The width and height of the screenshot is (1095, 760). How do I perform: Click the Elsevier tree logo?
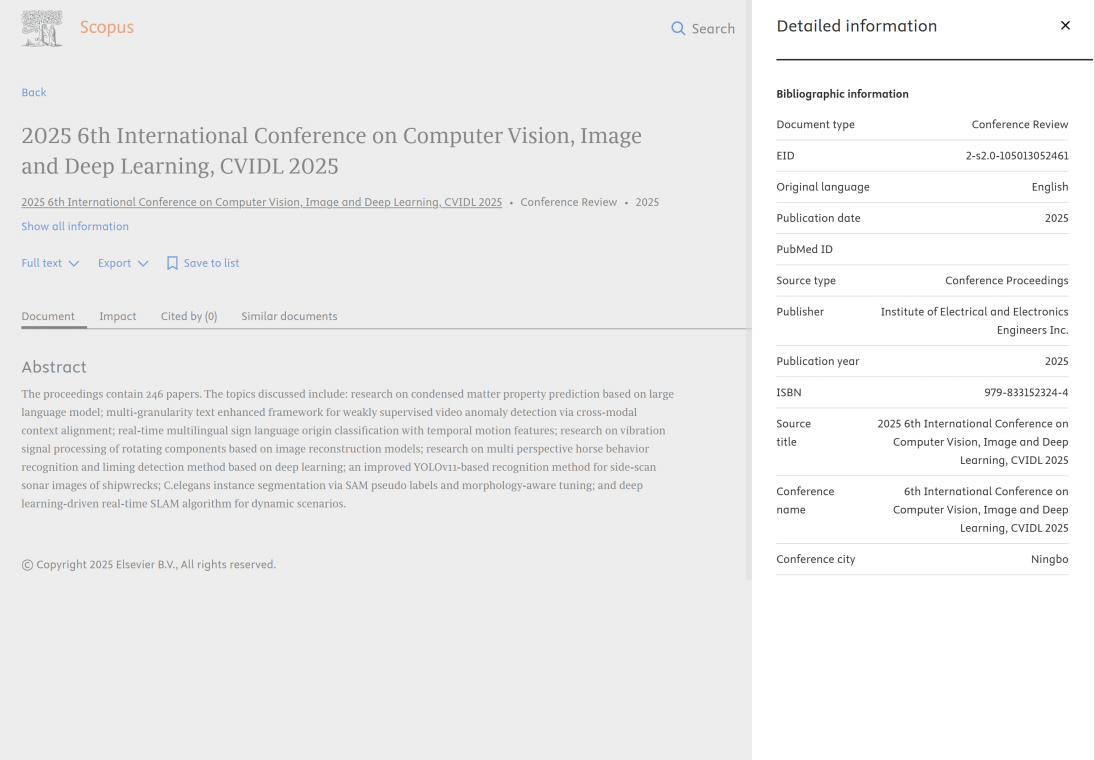41,28
